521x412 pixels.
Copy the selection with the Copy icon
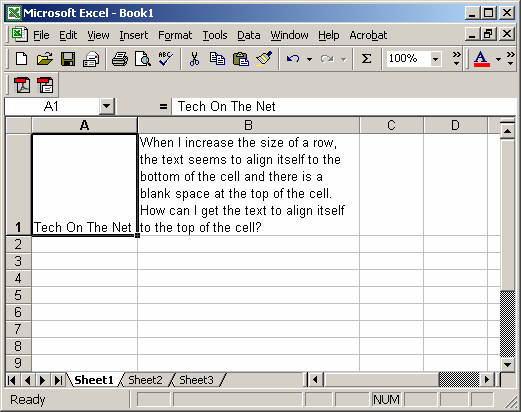coord(217,59)
